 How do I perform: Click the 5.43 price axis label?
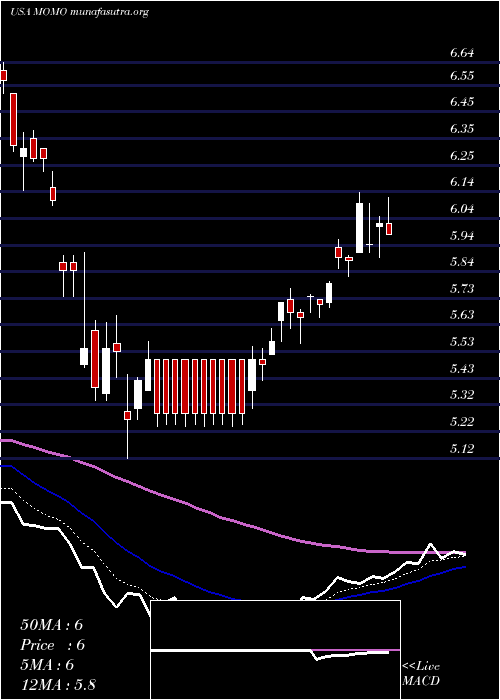[x=462, y=368]
